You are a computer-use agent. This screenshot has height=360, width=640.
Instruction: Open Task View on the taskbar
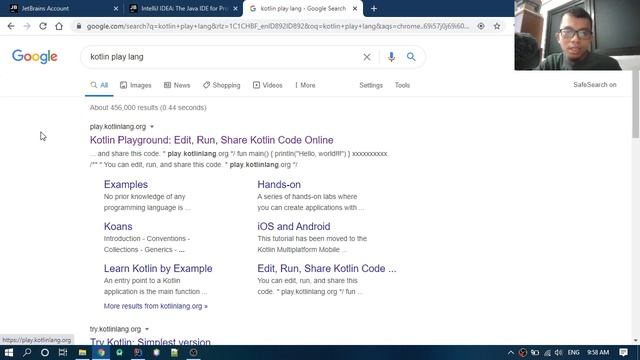63,353
